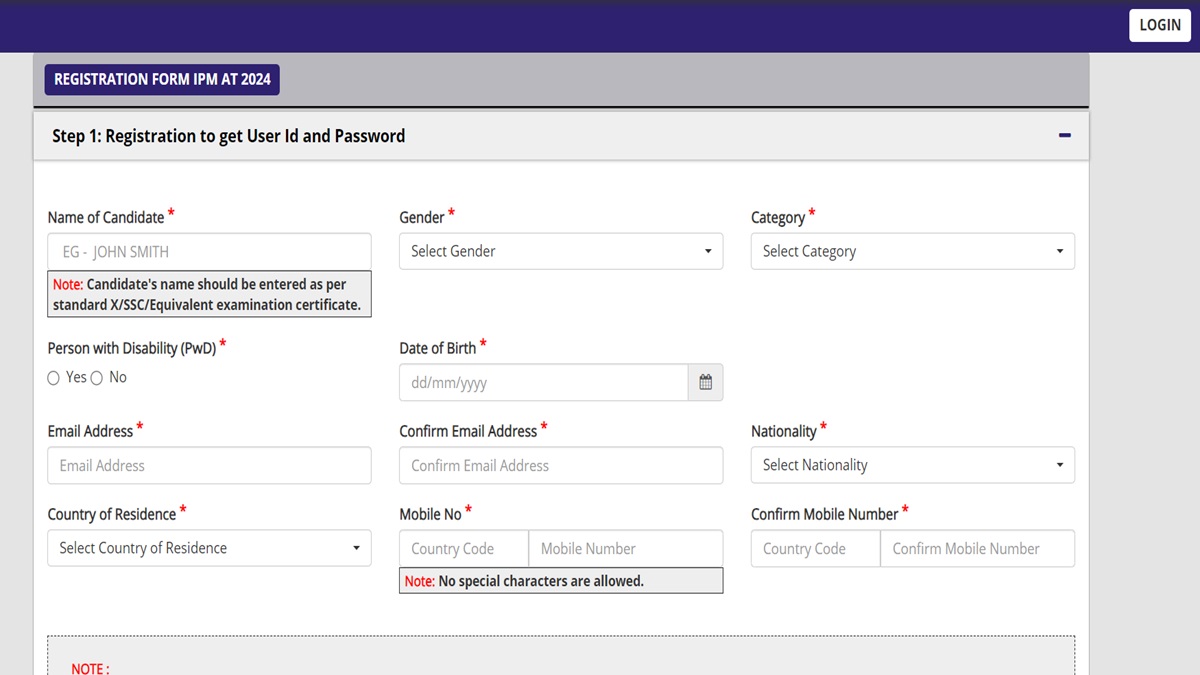
Task: Open the Select Category dropdown
Action: point(913,251)
